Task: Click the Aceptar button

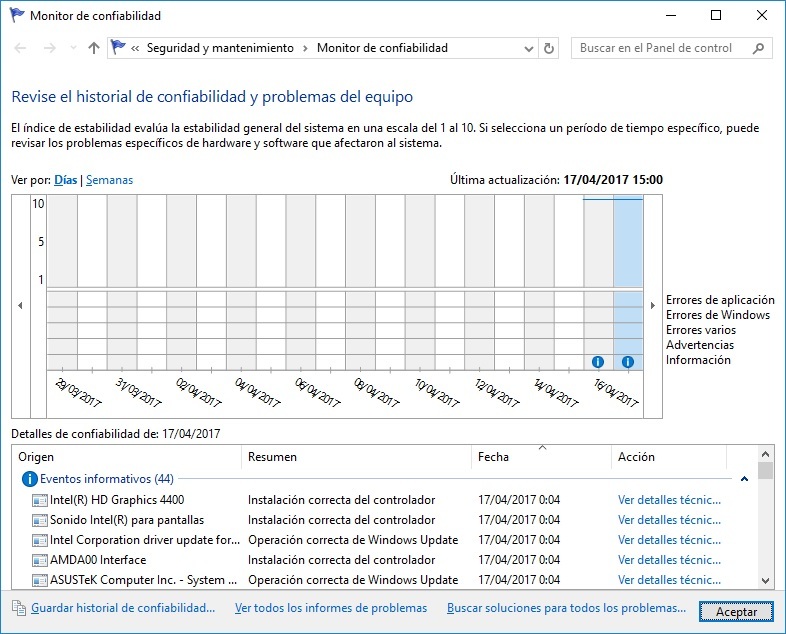Action: [736, 612]
